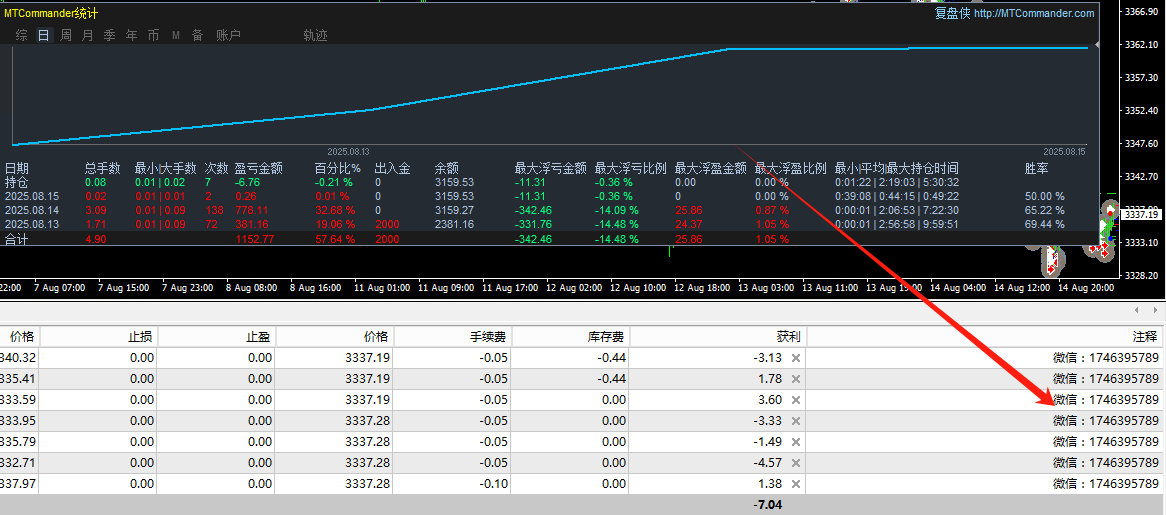Image resolution: width=1166 pixels, height=515 pixels.
Task: Close the order with profit 3.60
Action: coord(795,399)
